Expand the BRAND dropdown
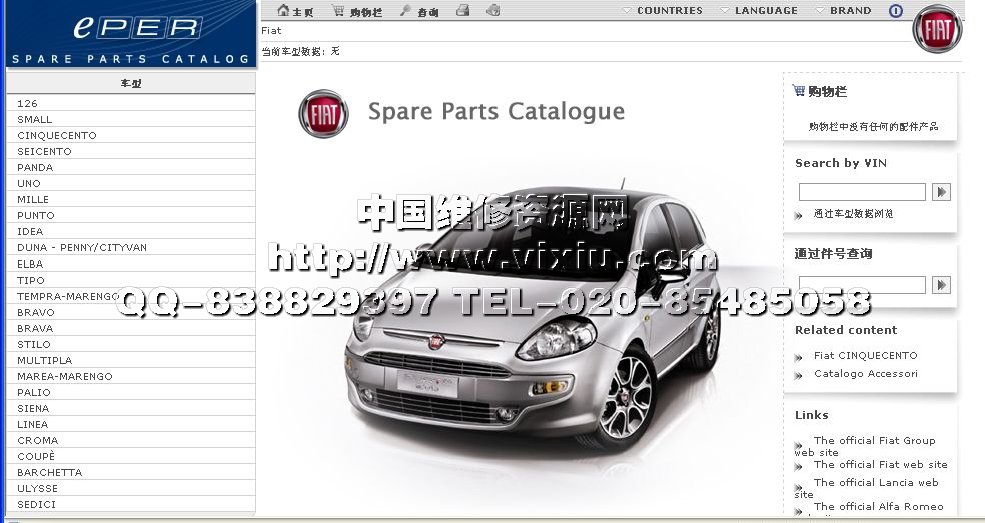This screenshot has width=985, height=523. (x=844, y=11)
